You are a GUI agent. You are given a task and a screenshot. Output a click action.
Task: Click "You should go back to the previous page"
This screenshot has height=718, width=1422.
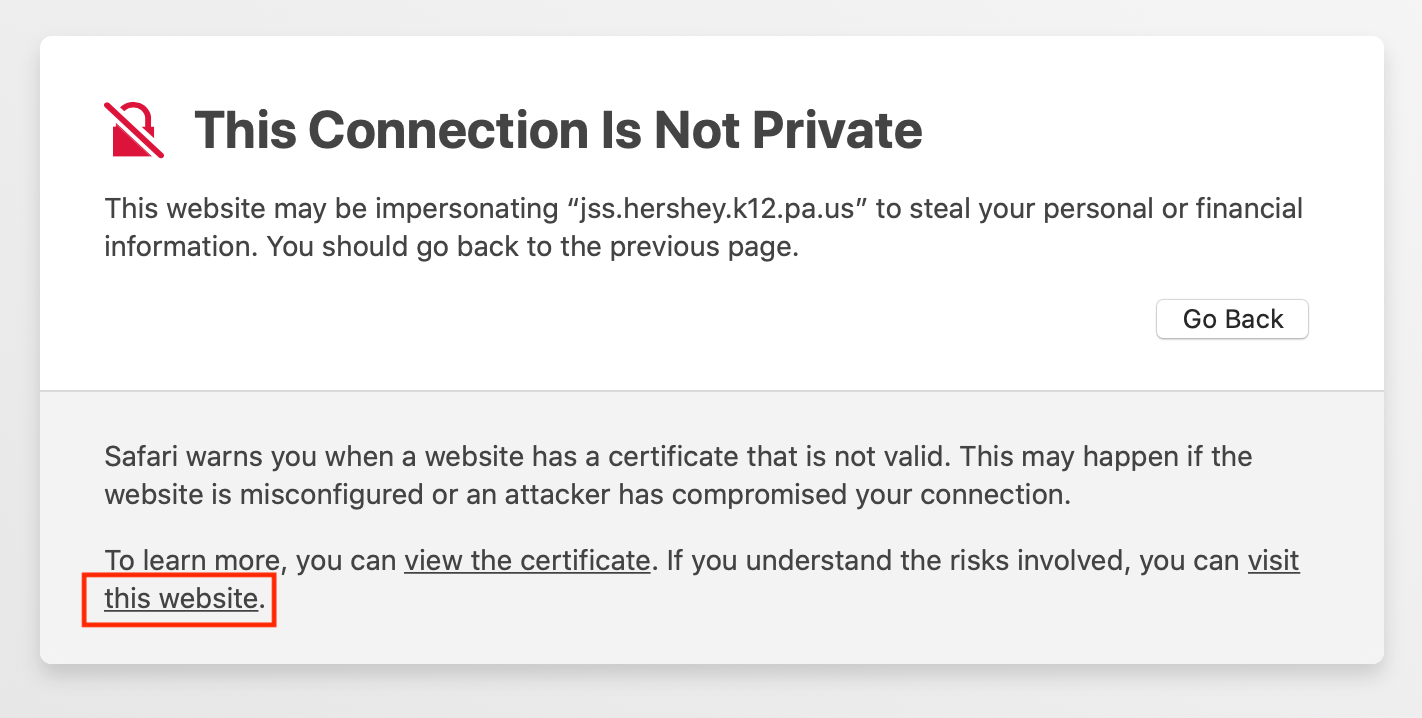tap(531, 247)
